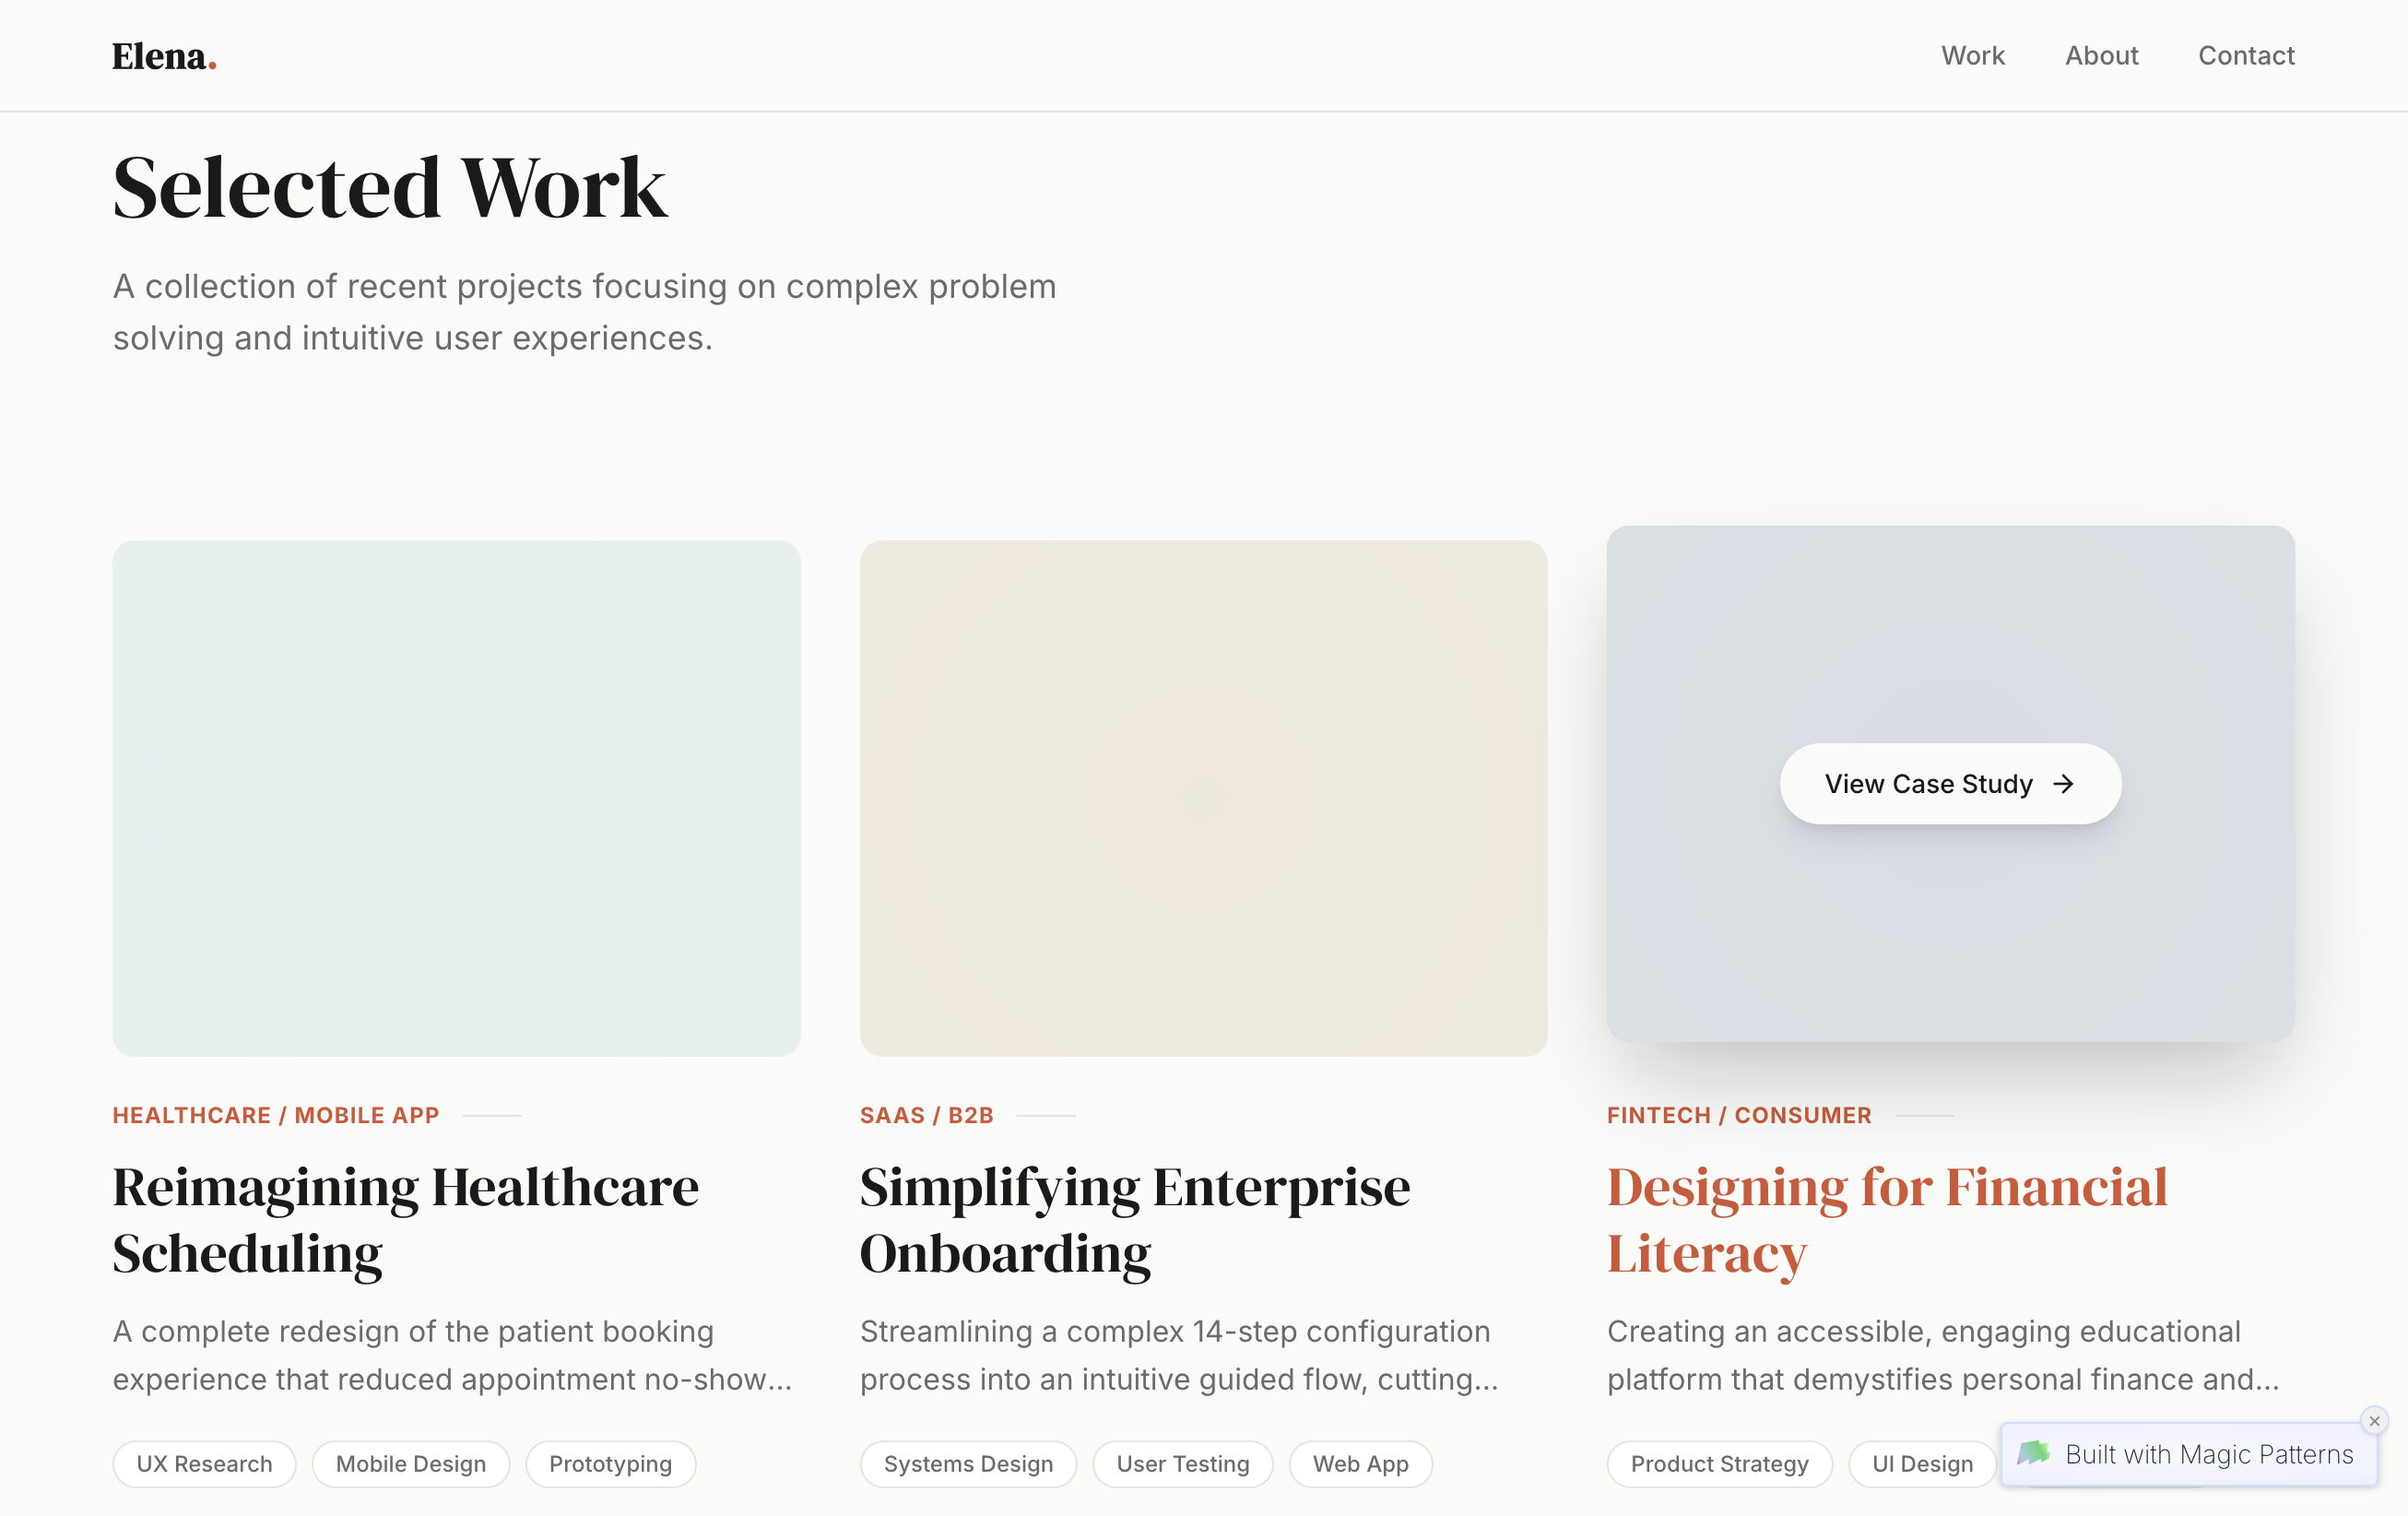Open the Healthcare Scheduling project thumbnail

click(456, 798)
